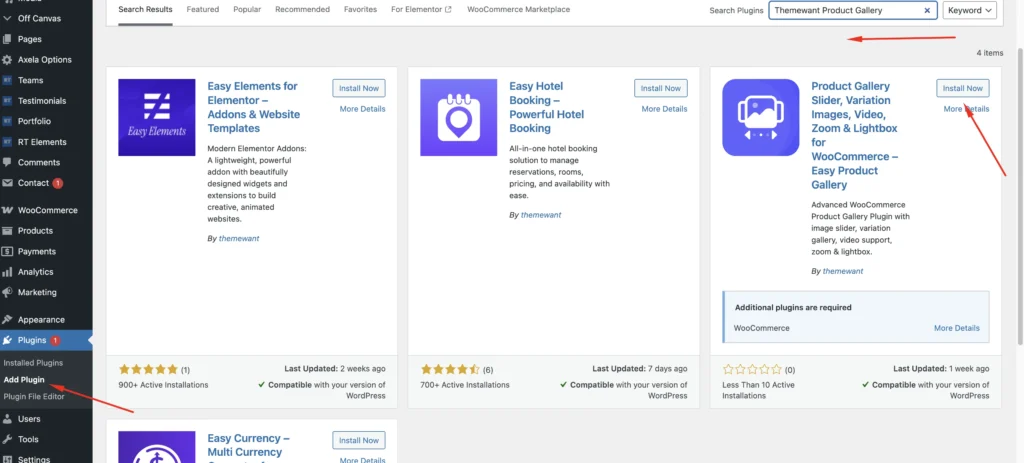The height and width of the screenshot is (463, 1024).
Task: Open Add Plugin submenu item
Action: tap(24, 379)
